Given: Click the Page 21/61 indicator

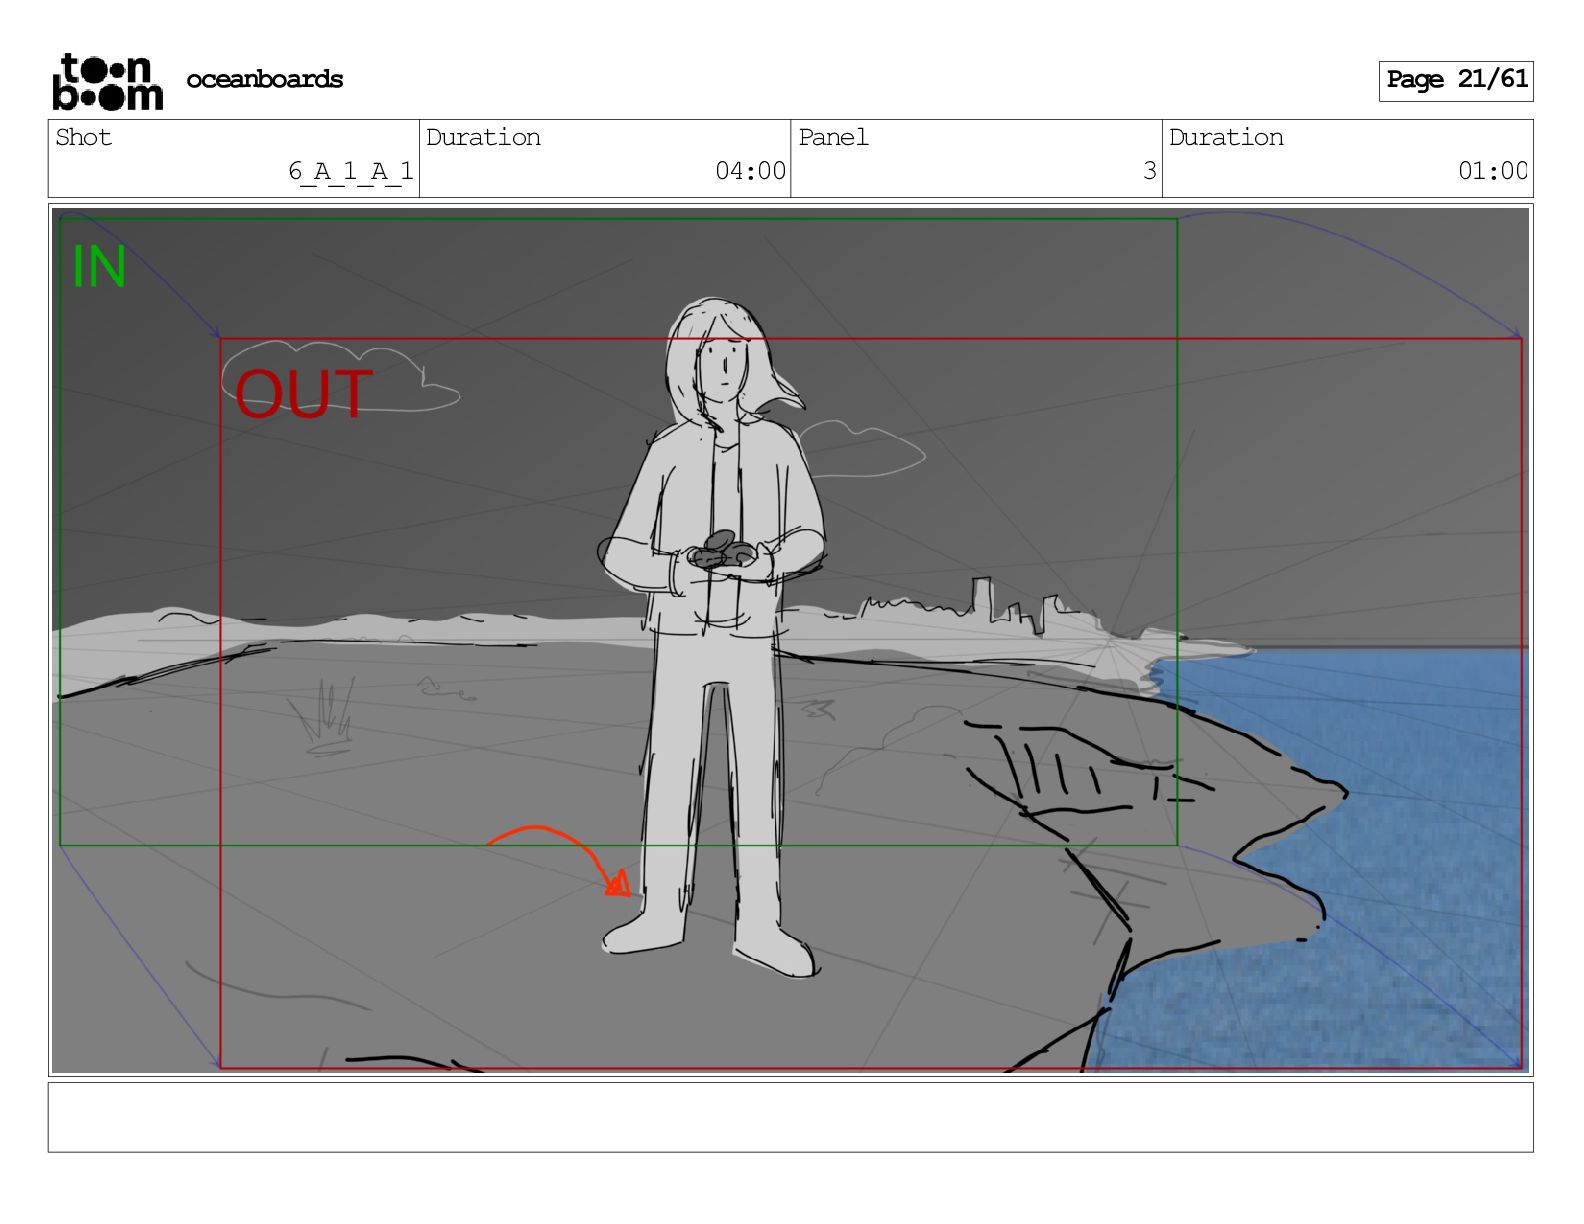Looking at the screenshot, I should [x=1456, y=80].
